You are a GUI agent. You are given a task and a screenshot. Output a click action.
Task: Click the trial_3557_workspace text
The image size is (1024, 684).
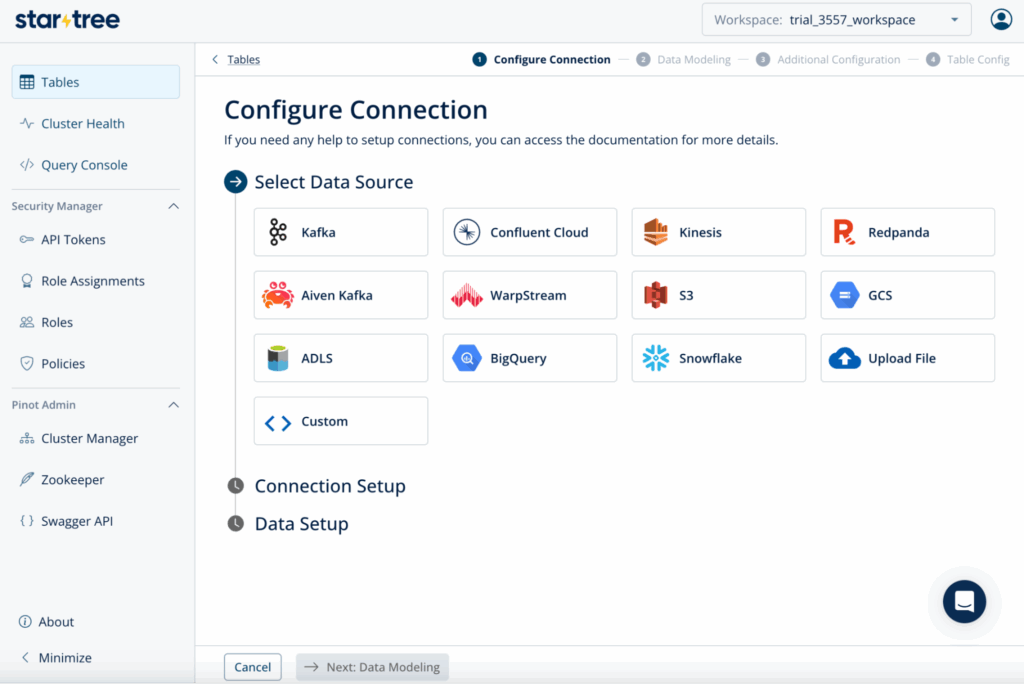(852, 20)
